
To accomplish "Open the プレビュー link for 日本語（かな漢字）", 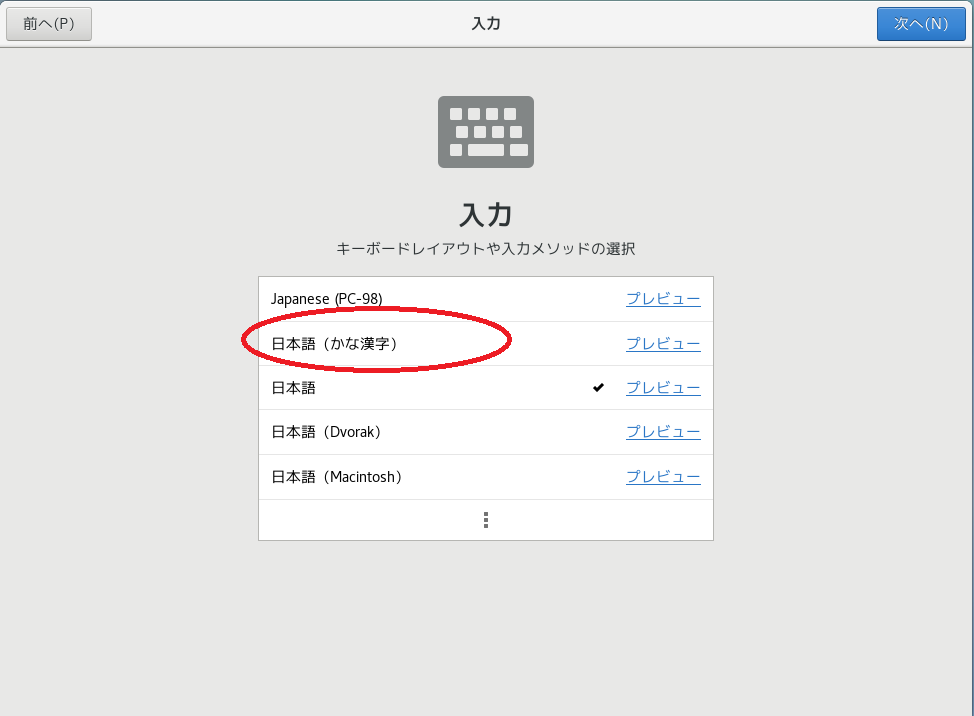I will click(x=663, y=343).
